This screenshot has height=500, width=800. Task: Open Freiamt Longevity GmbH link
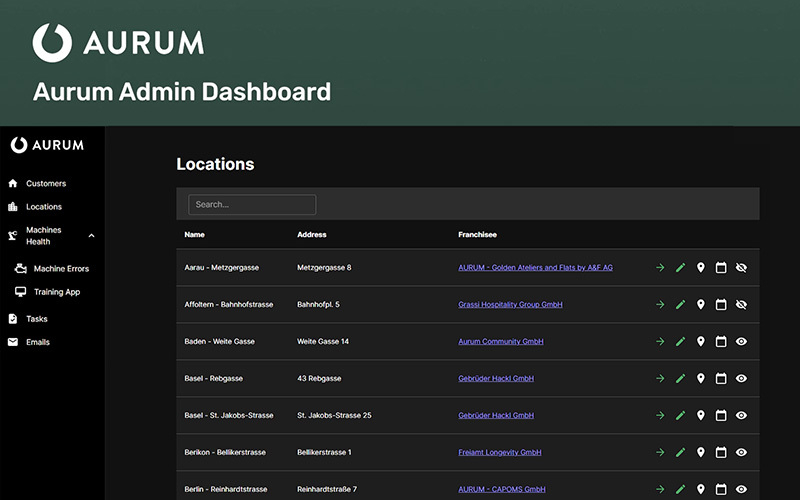click(499, 452)
